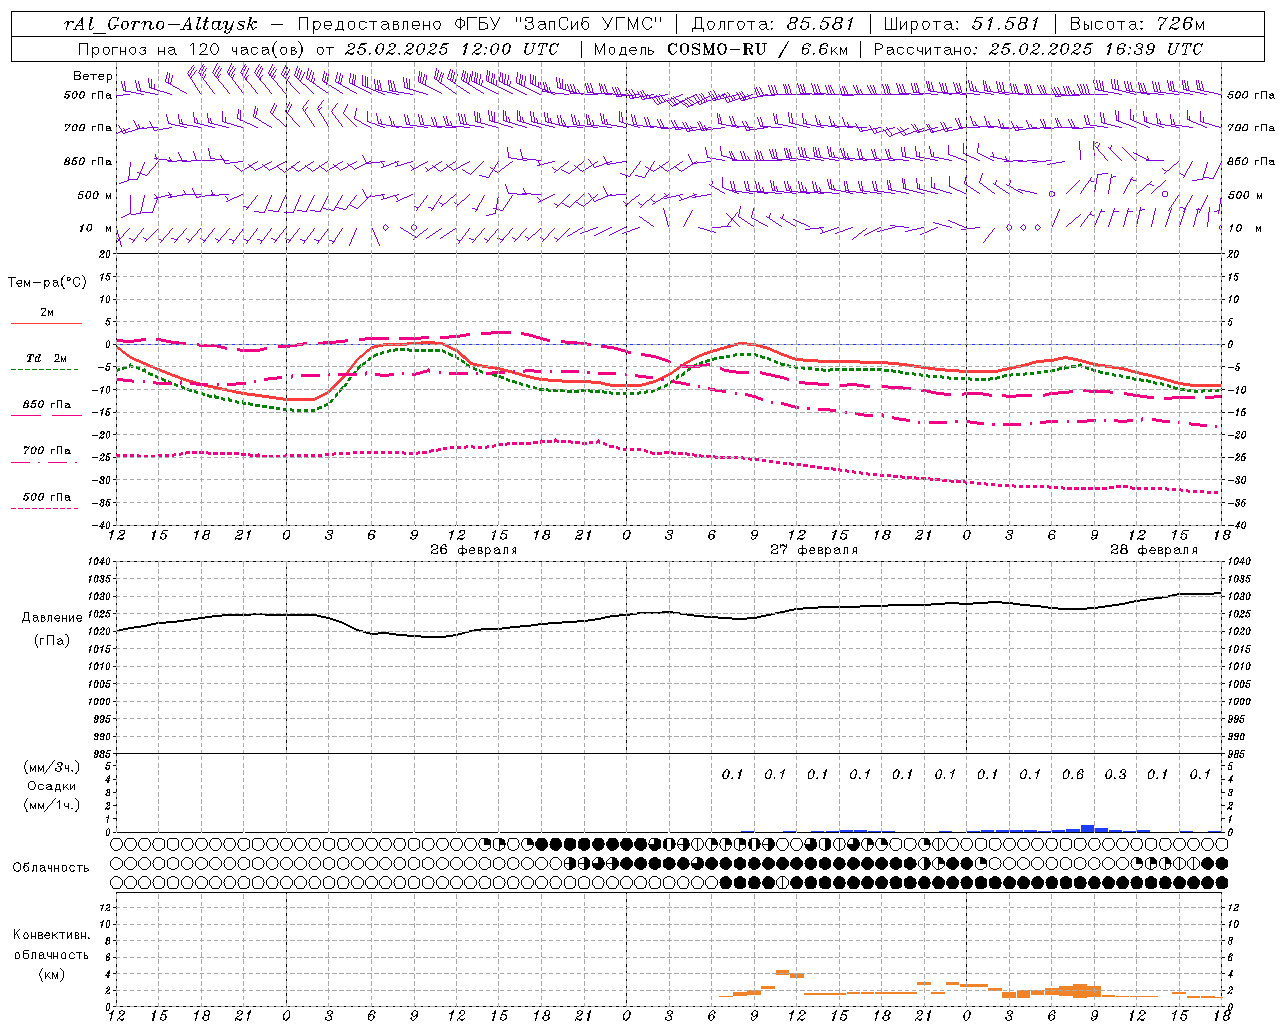Click the 0.6 precipitation amount value

(x=1073, y=774)
